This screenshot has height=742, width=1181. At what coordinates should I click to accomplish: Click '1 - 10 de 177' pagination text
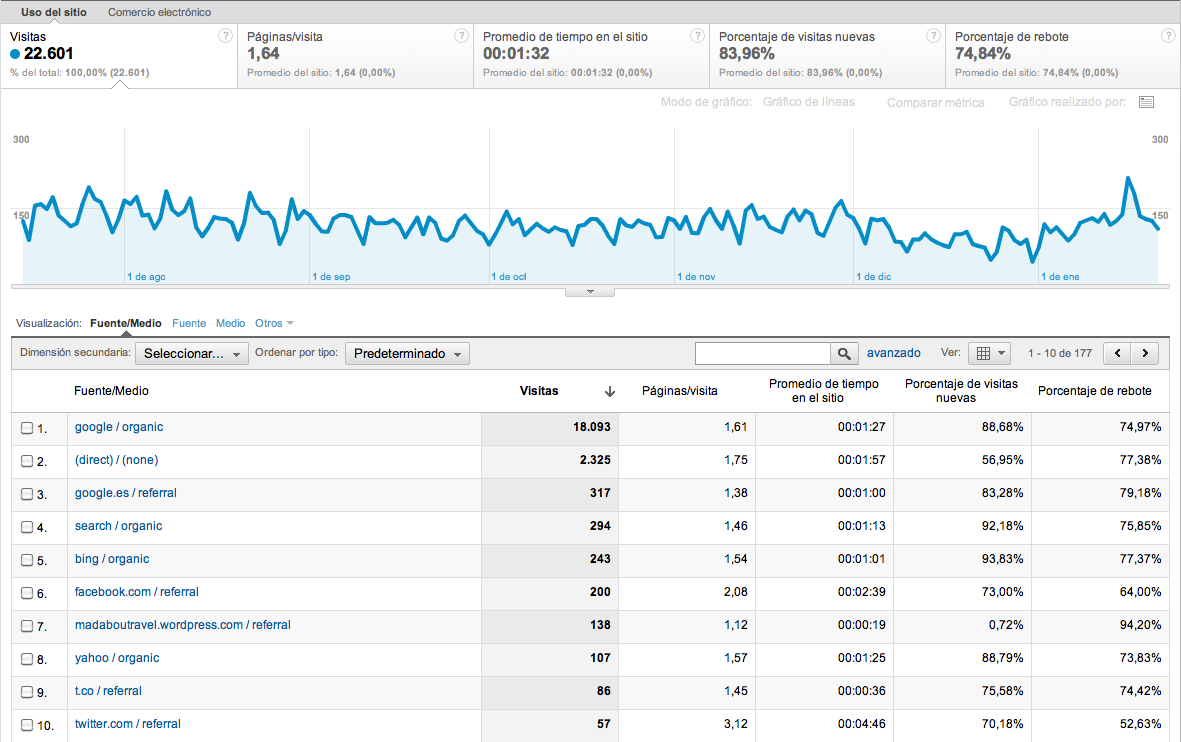[x=1060, y=353]
